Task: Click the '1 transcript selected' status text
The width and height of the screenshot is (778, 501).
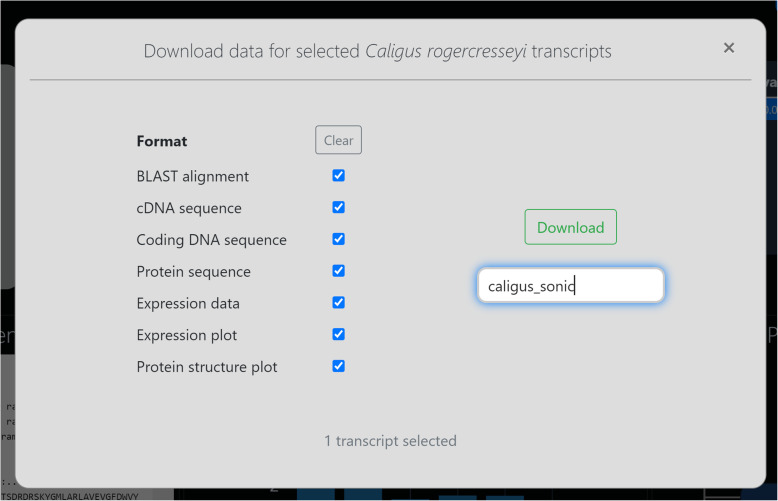Action: [x=390, y=441]
